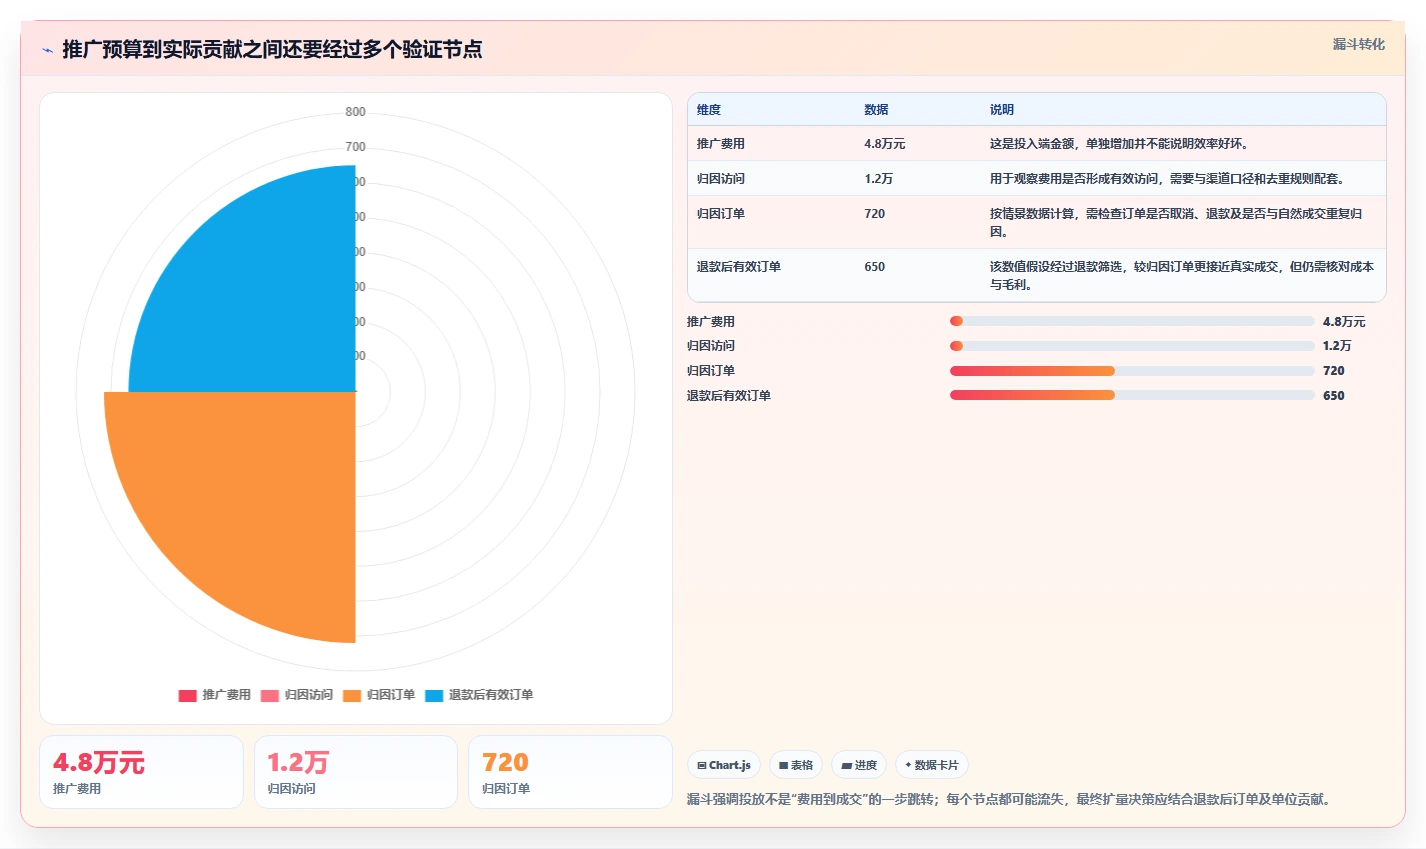Open the 1.2万 归因访问 metric card
This screenshot has height=849, width=1426.
click(x=356, y=772)
